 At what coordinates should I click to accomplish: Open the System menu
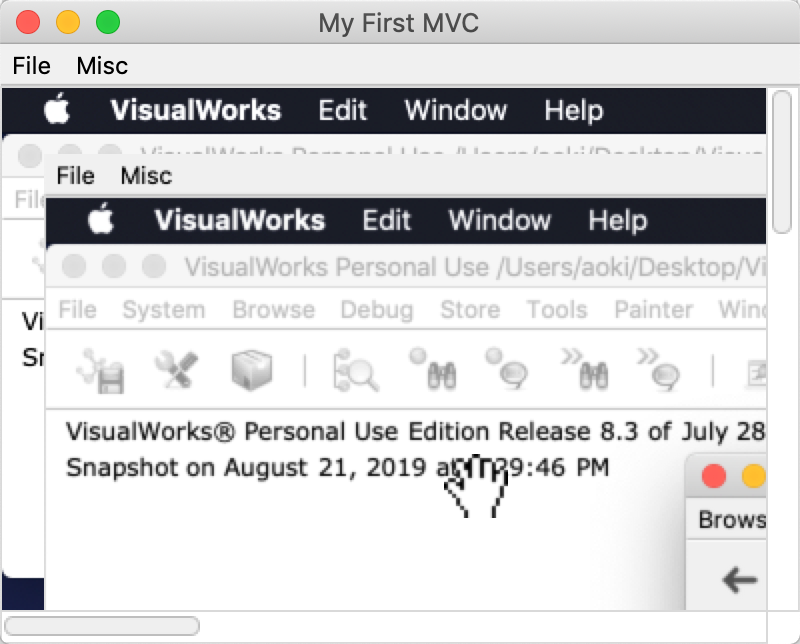164,310
